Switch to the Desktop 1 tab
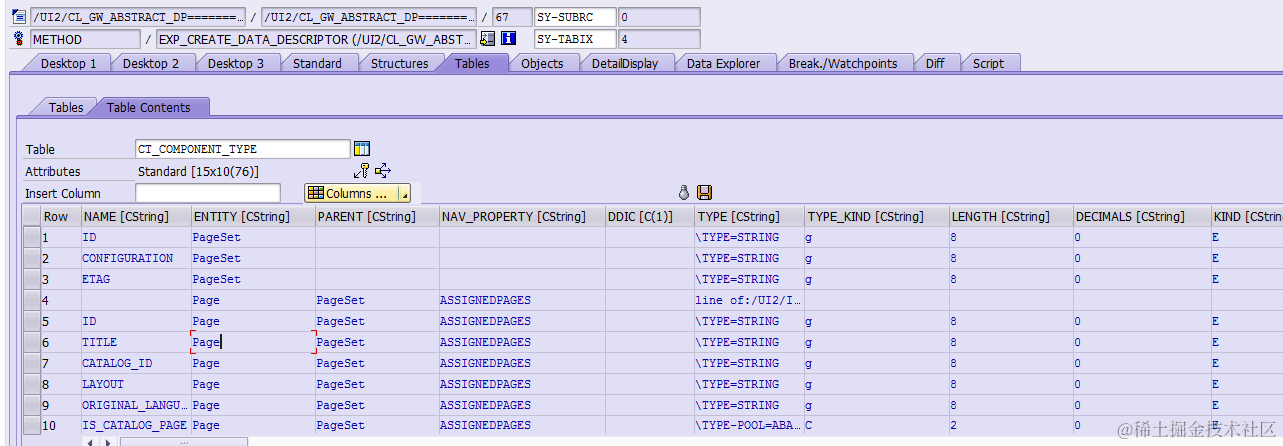Image resolution: width=1283 pixels, height=446 pixels. [x=68, y=63]
